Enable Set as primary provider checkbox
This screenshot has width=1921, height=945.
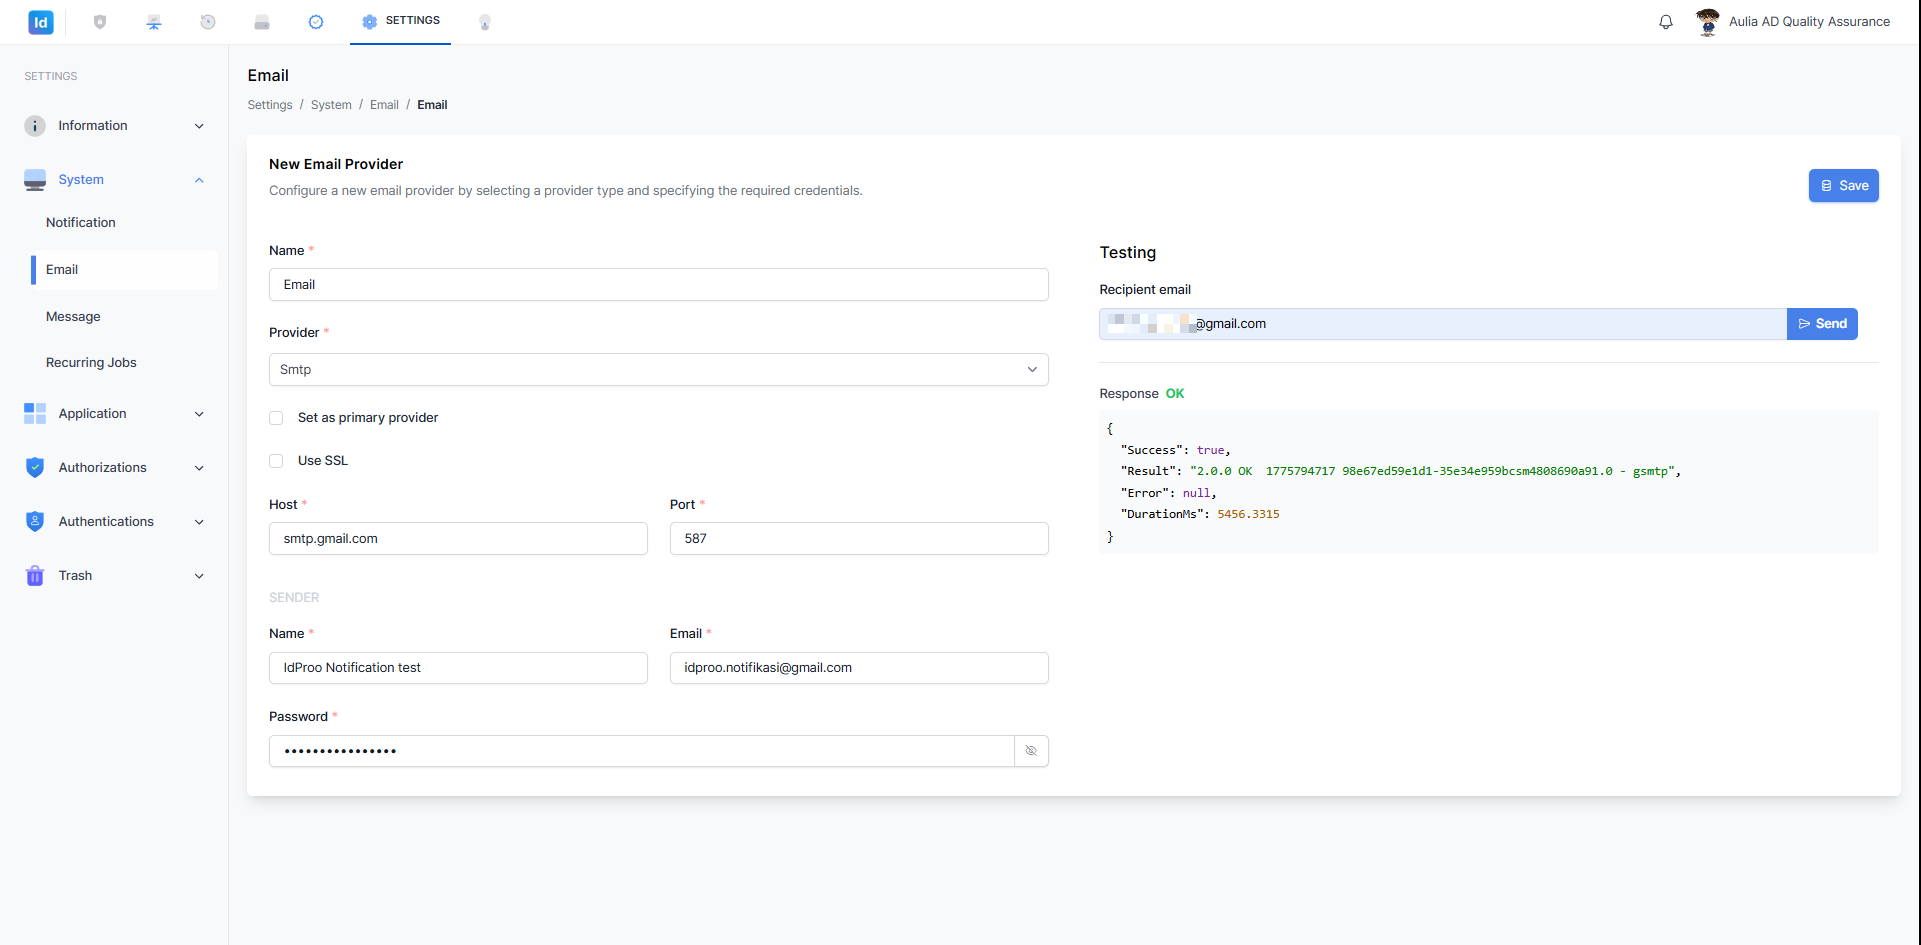tap(276, 418)
